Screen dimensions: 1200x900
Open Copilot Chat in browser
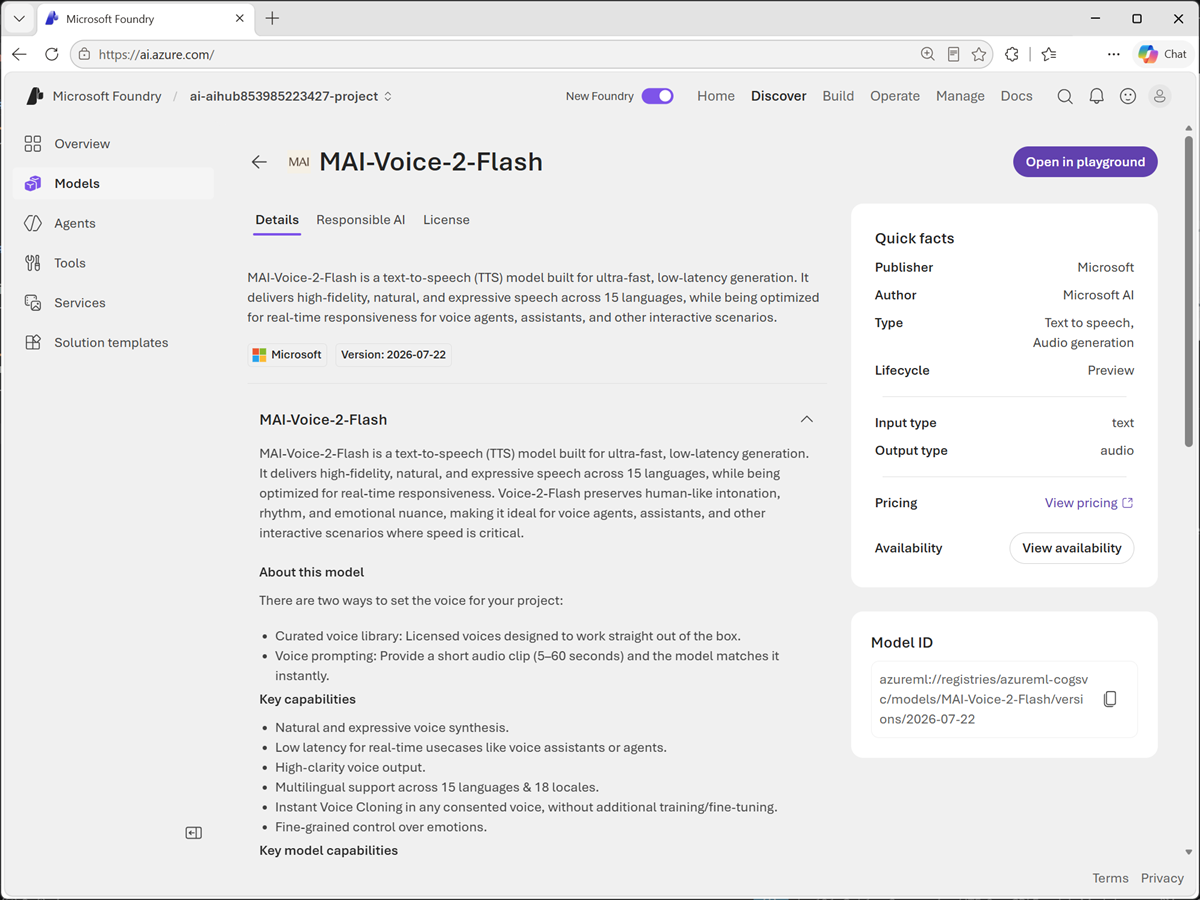pyautogui.click(x=1161, y=54)
